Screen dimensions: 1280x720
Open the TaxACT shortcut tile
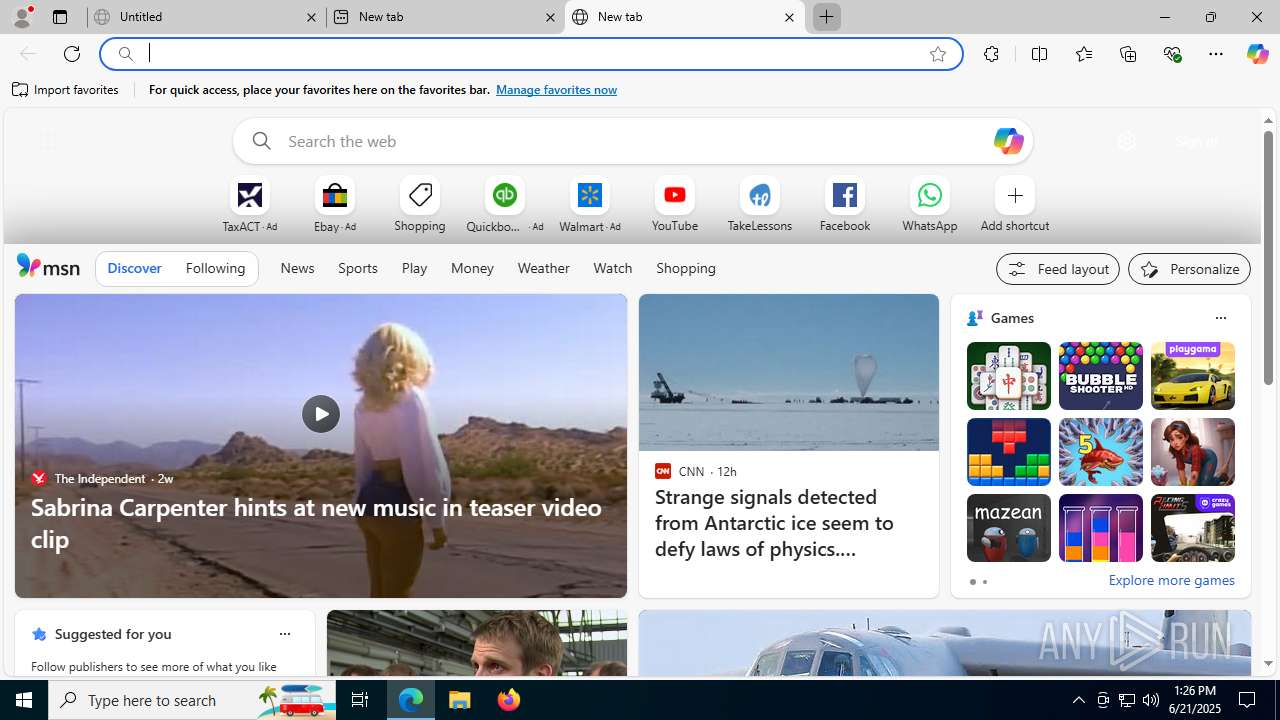[x=250, y=205]
